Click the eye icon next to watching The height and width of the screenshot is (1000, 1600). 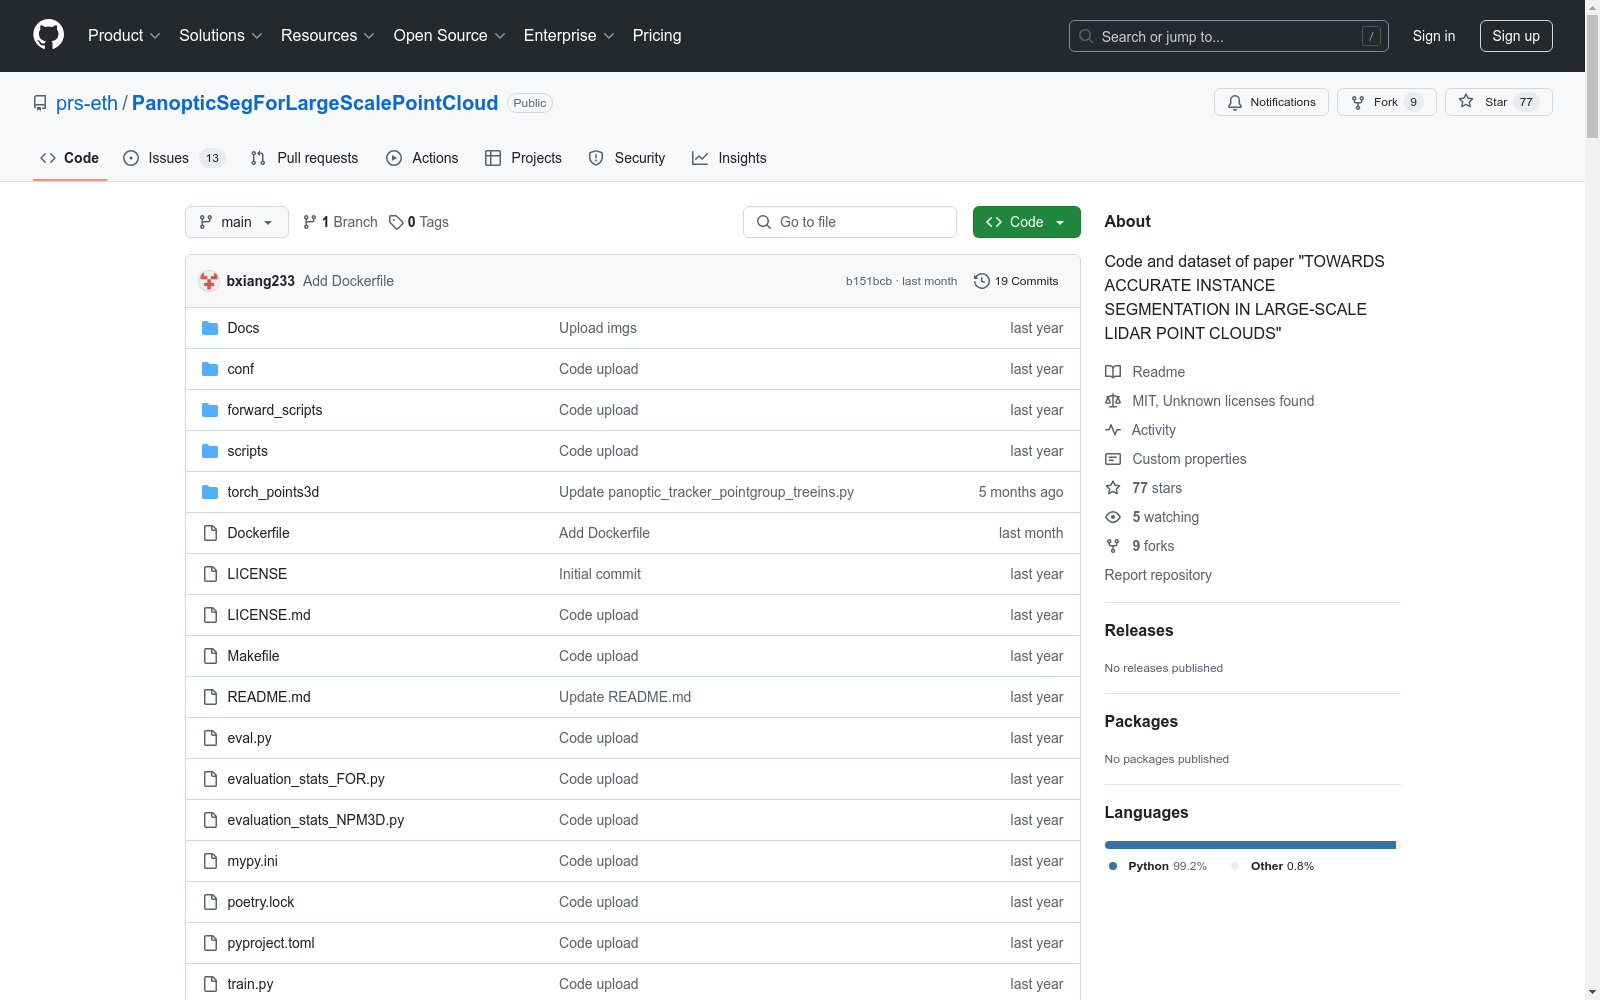[1113, 517]
